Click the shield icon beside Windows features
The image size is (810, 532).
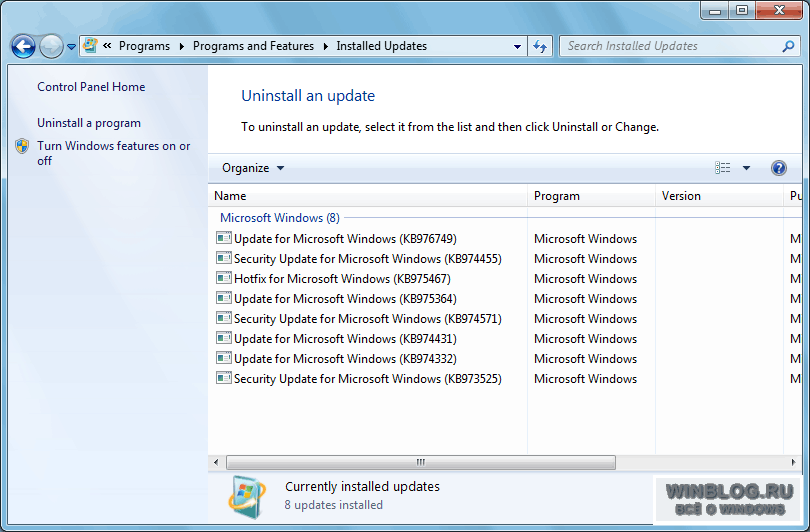click(22, 146)
